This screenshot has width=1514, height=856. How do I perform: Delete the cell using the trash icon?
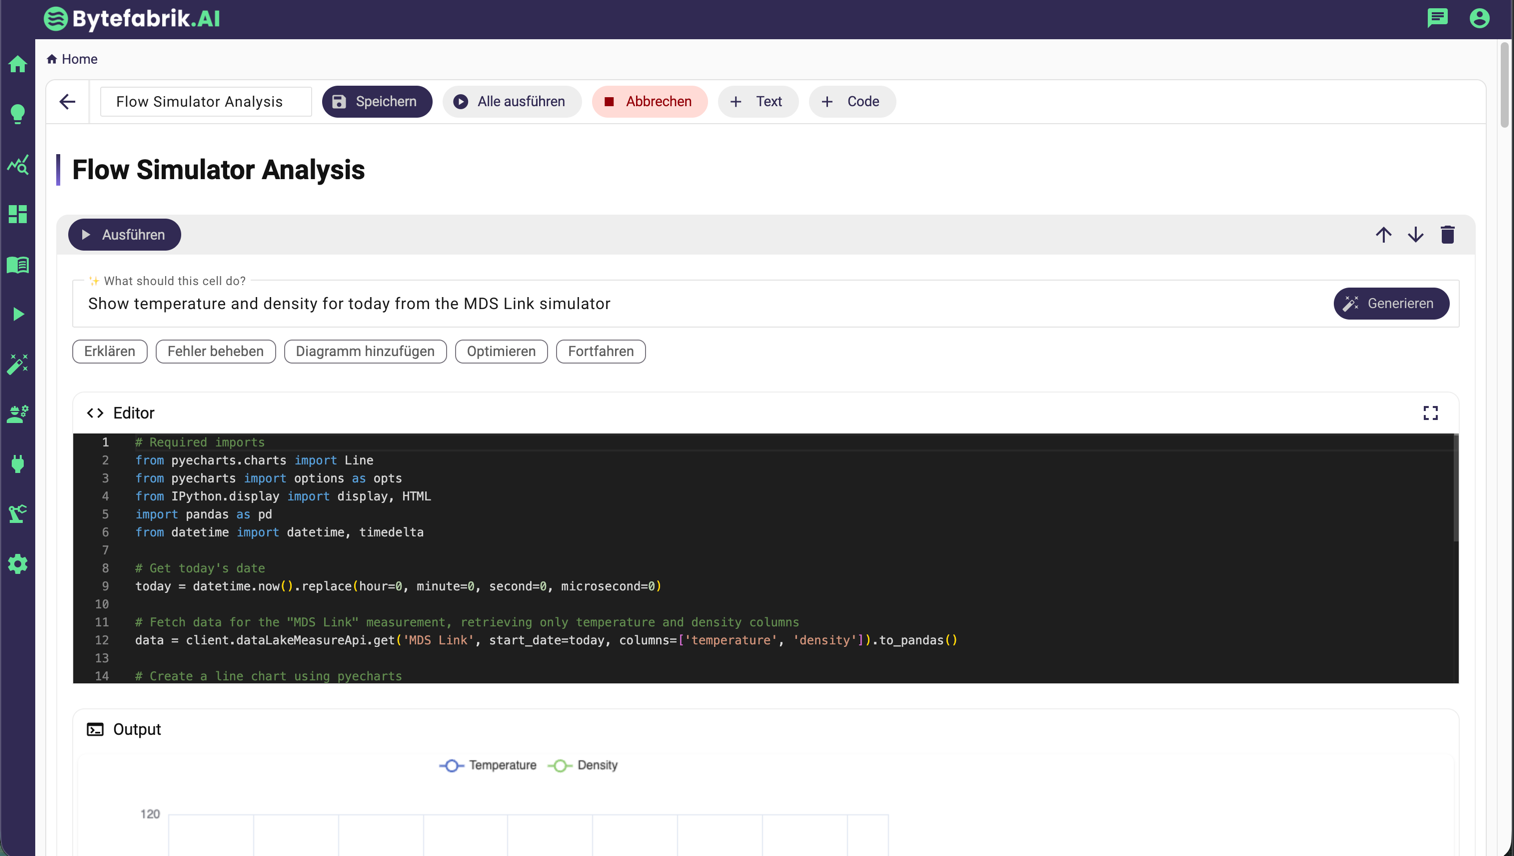pyautogui.click(x=1447, y=234)
